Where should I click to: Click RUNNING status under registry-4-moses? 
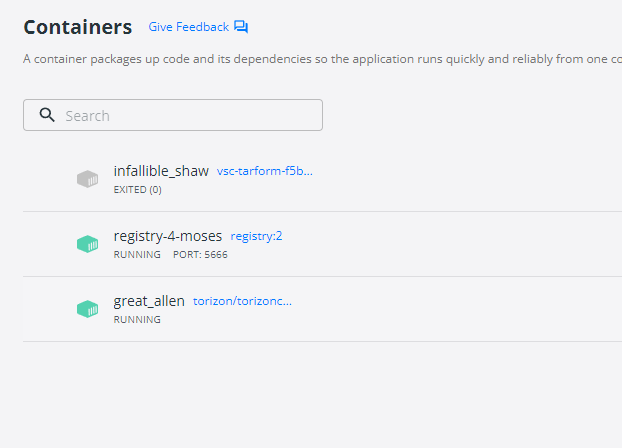(137, 255)
